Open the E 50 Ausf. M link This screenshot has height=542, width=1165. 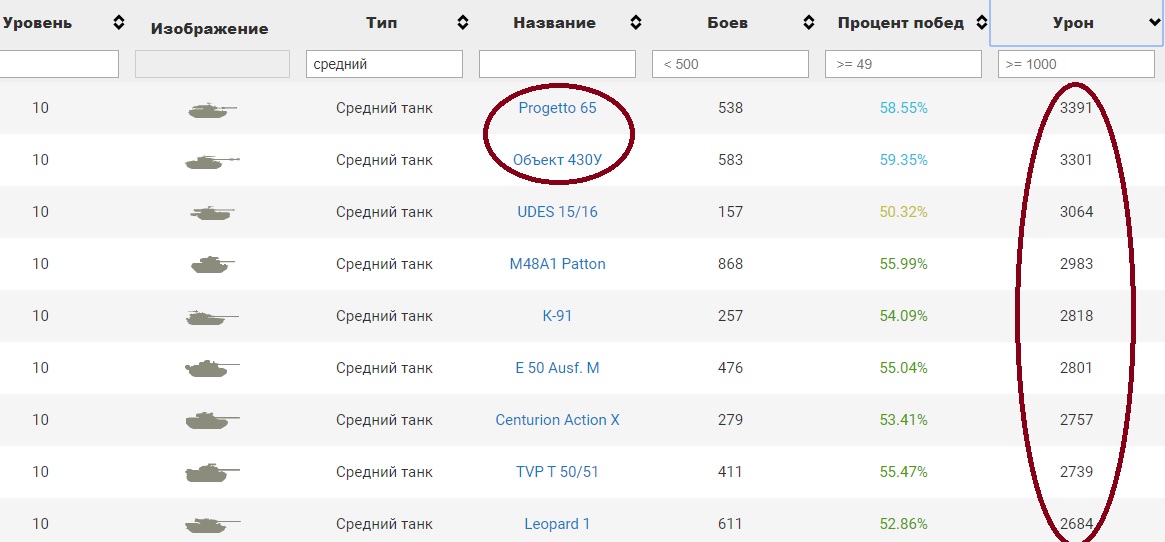[557, 368]
